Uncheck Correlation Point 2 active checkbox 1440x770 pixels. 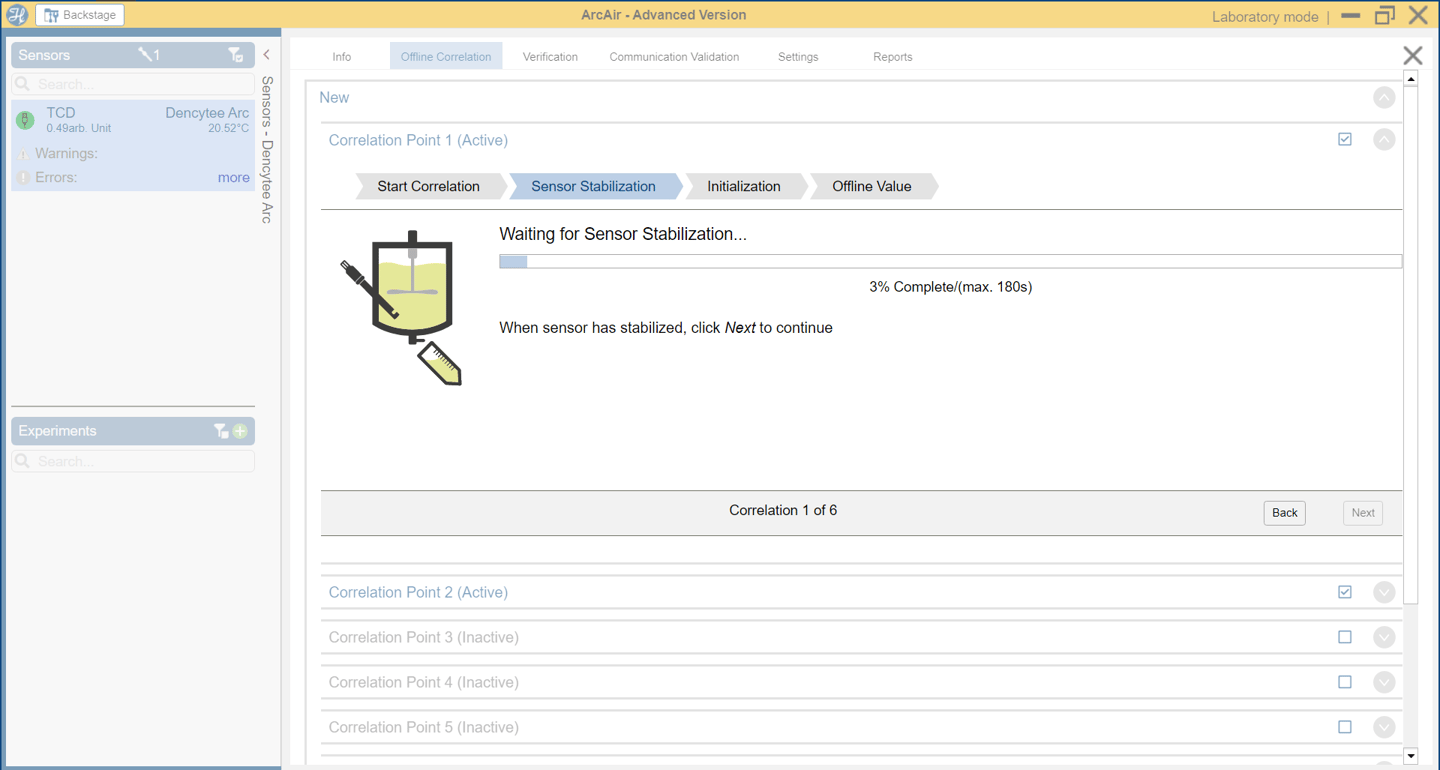point(1345,592)
